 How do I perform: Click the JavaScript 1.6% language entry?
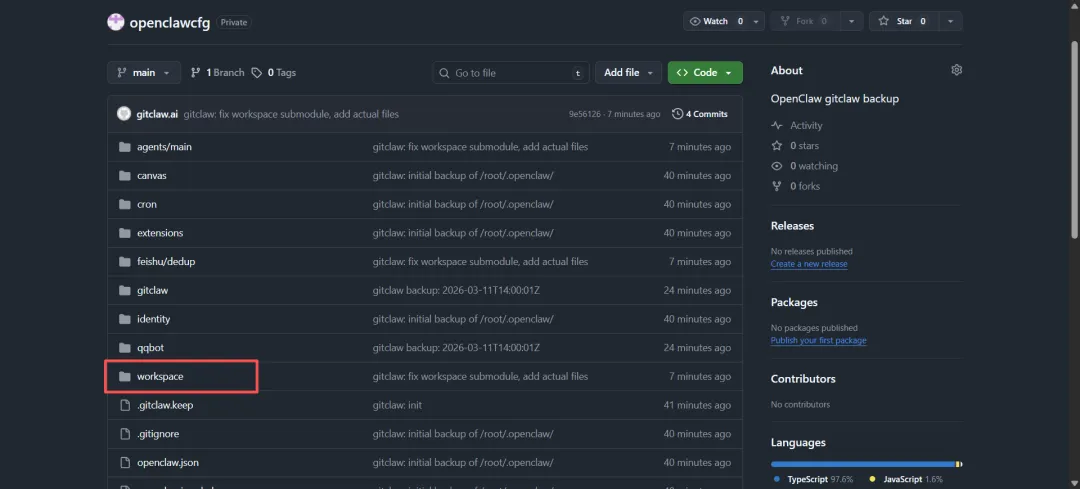click(x=906, y=479)
